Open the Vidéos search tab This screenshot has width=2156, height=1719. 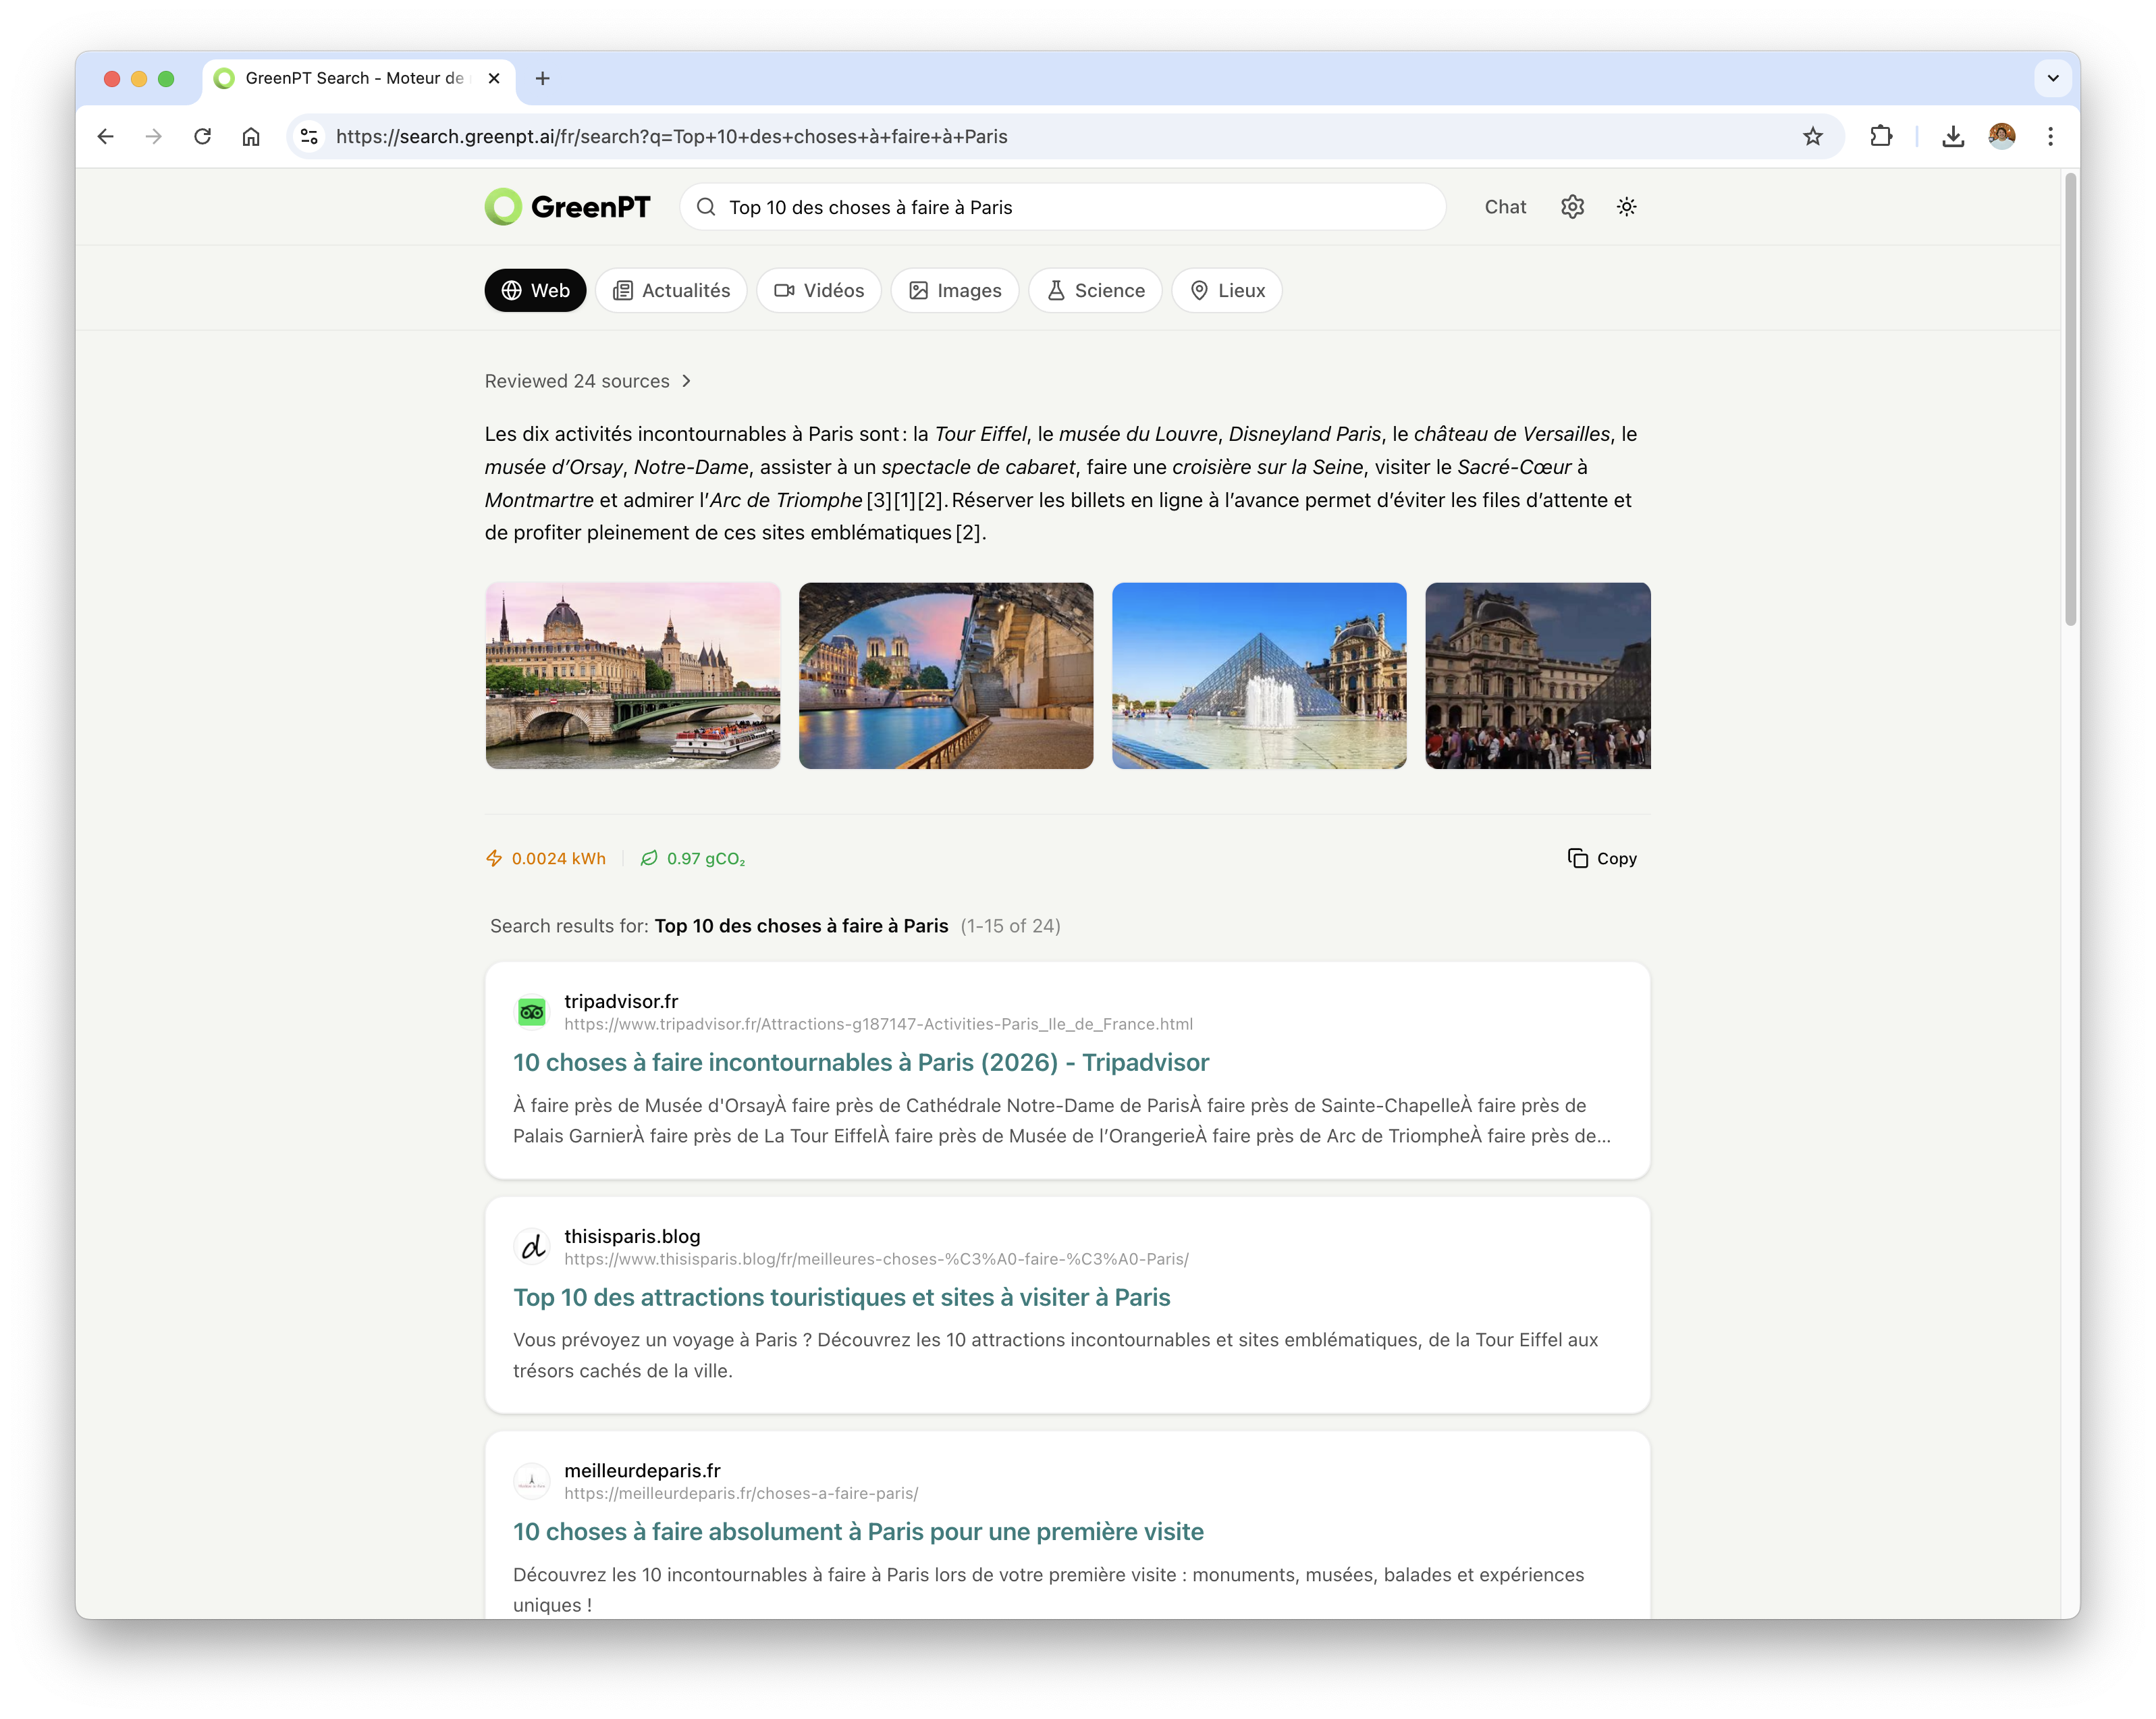pos(818,290)
